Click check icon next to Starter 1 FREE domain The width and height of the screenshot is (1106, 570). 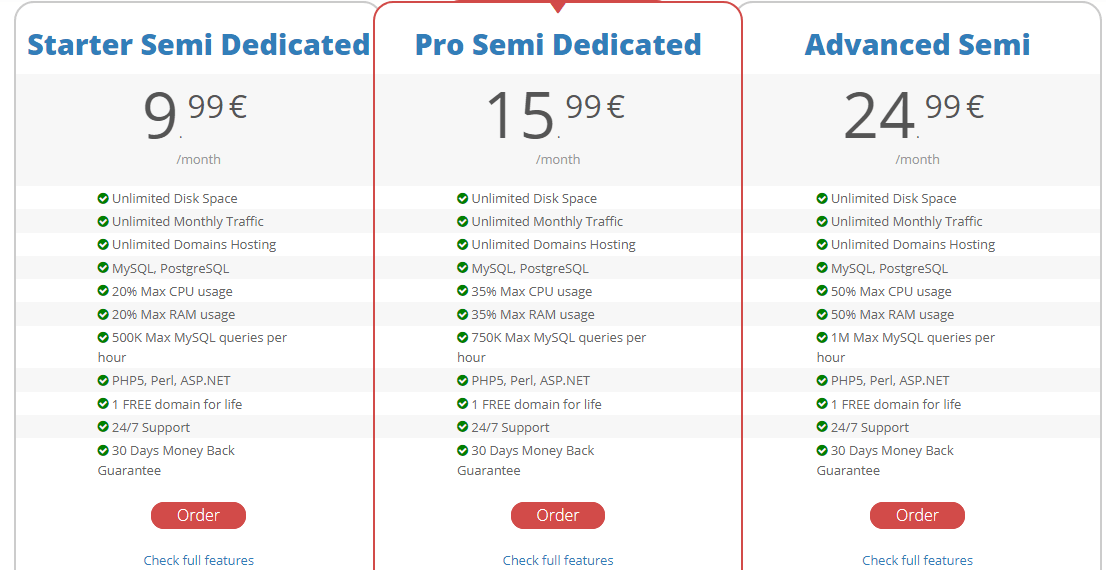pyautogui.click(x=103, y=404)
